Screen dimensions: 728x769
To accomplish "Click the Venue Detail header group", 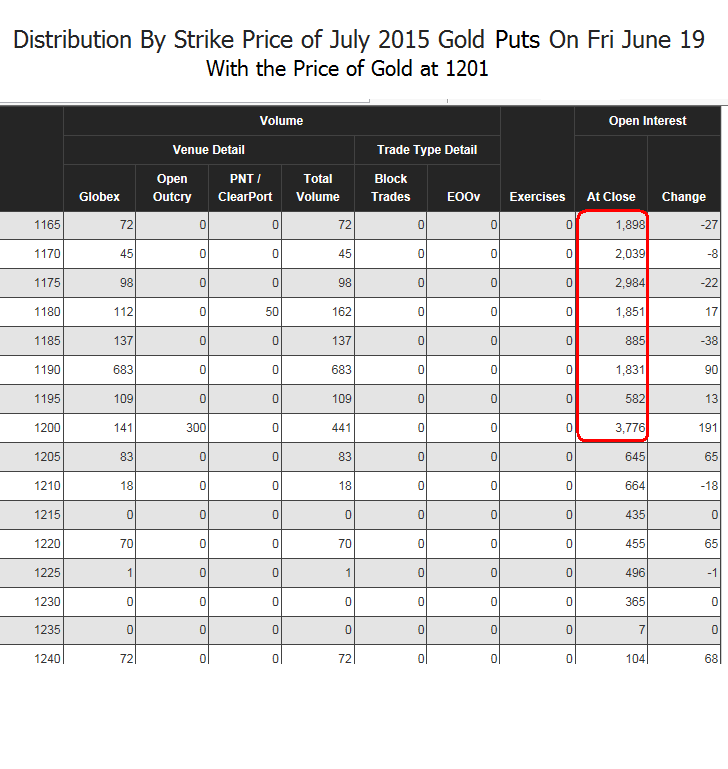I will point(208,150).
